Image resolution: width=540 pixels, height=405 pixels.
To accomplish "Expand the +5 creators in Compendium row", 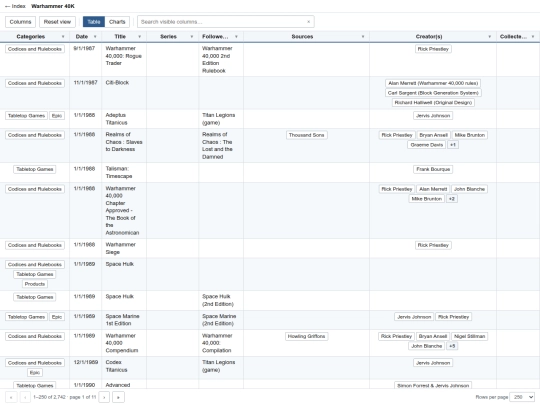I will (452, 346).
